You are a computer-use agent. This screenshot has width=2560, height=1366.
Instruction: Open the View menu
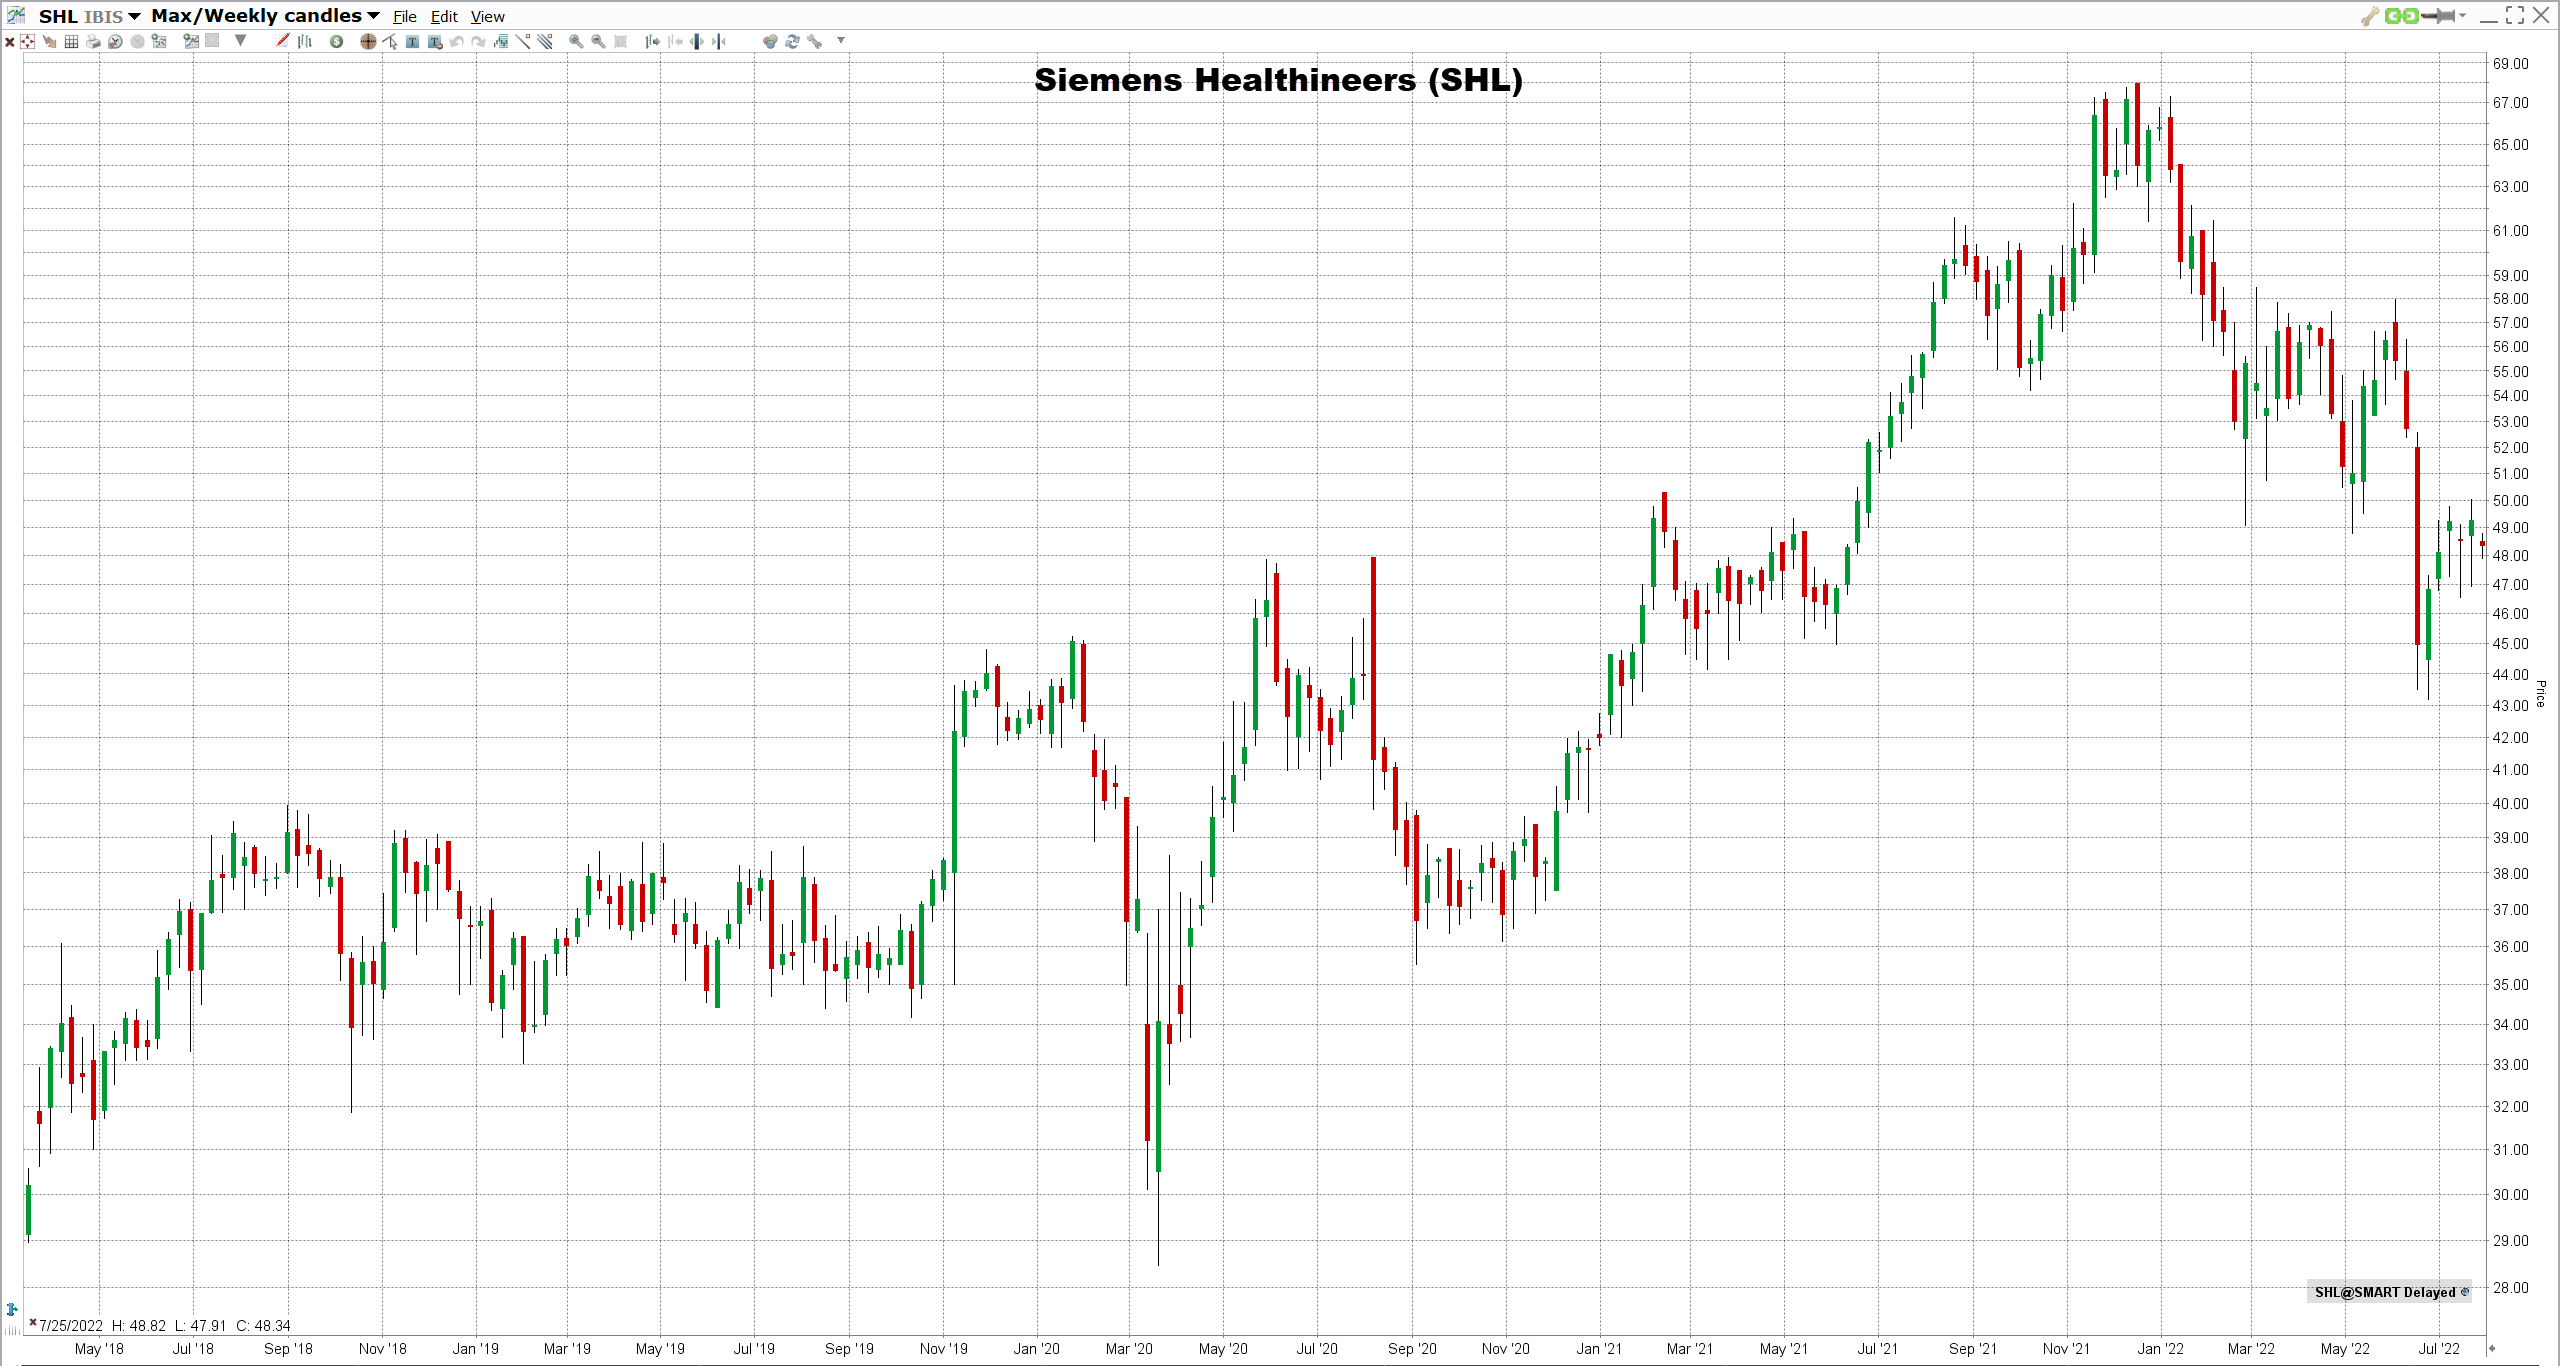(x=487, y=17)
